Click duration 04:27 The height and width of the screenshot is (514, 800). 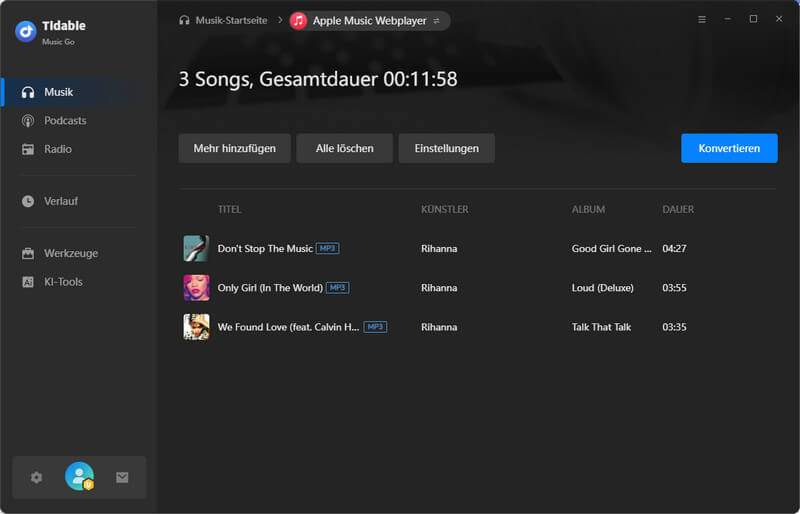(x=674, y=249)
